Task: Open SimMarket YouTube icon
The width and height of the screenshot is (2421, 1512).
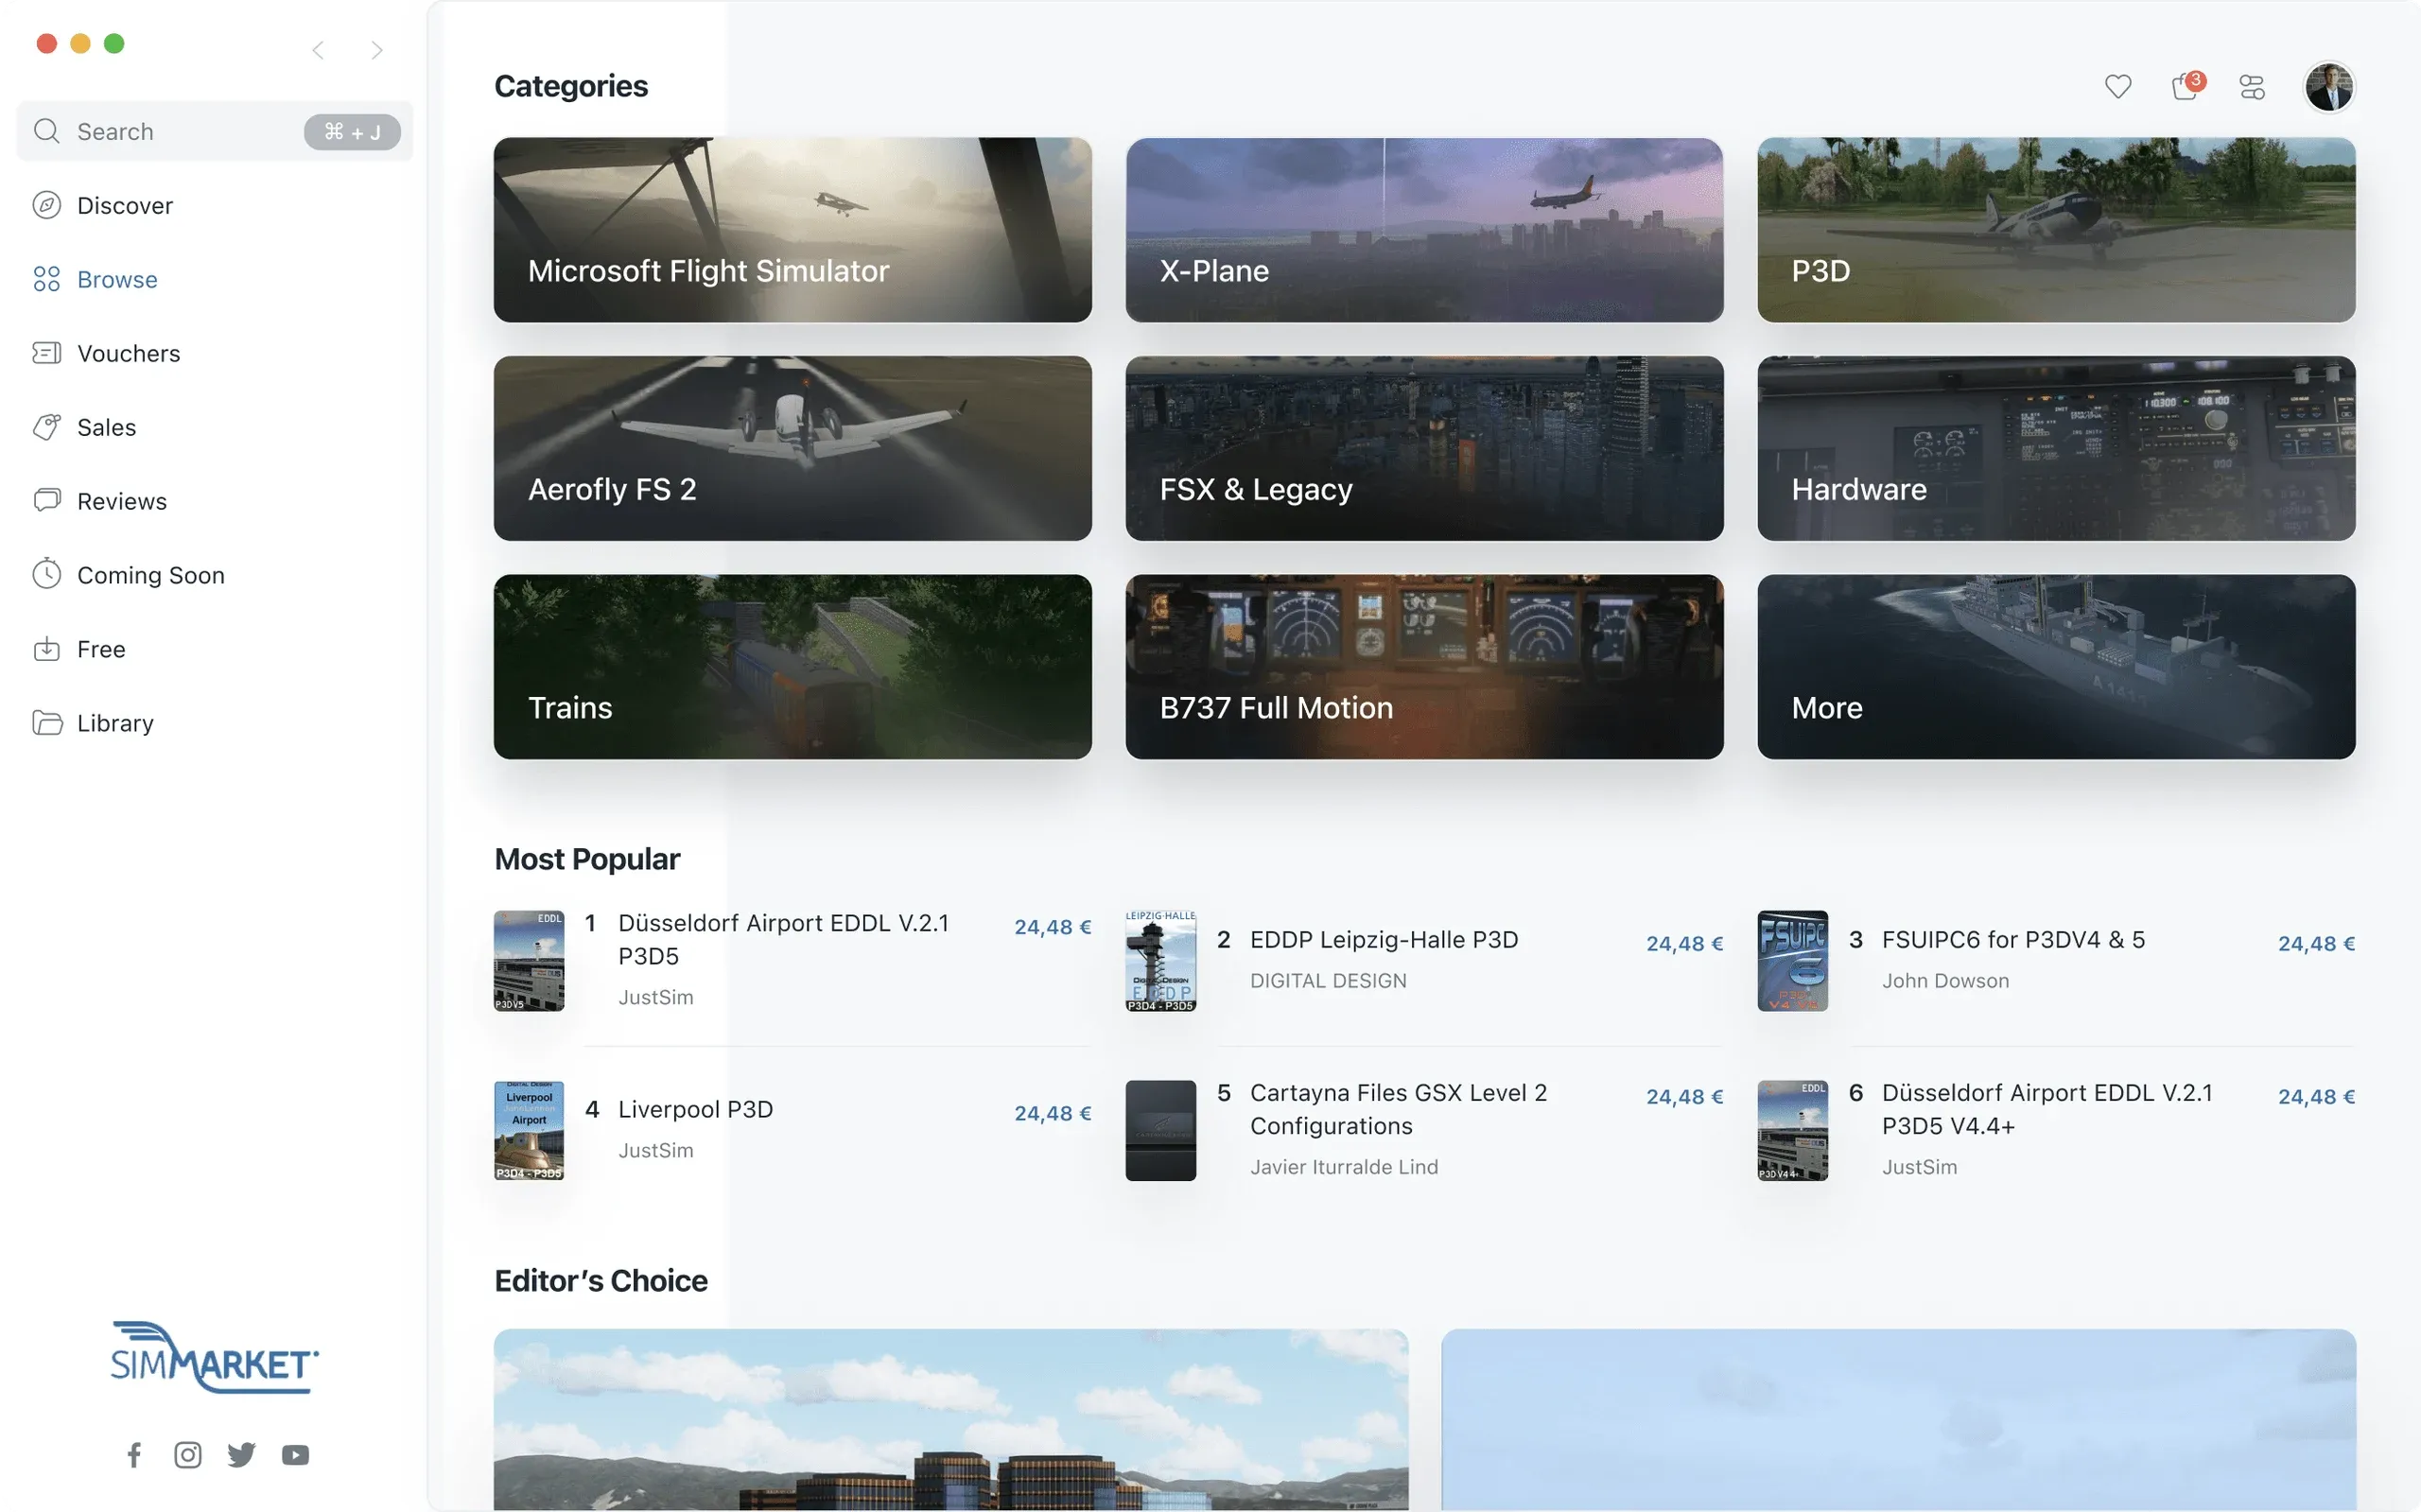Action: coord(295,1455)
